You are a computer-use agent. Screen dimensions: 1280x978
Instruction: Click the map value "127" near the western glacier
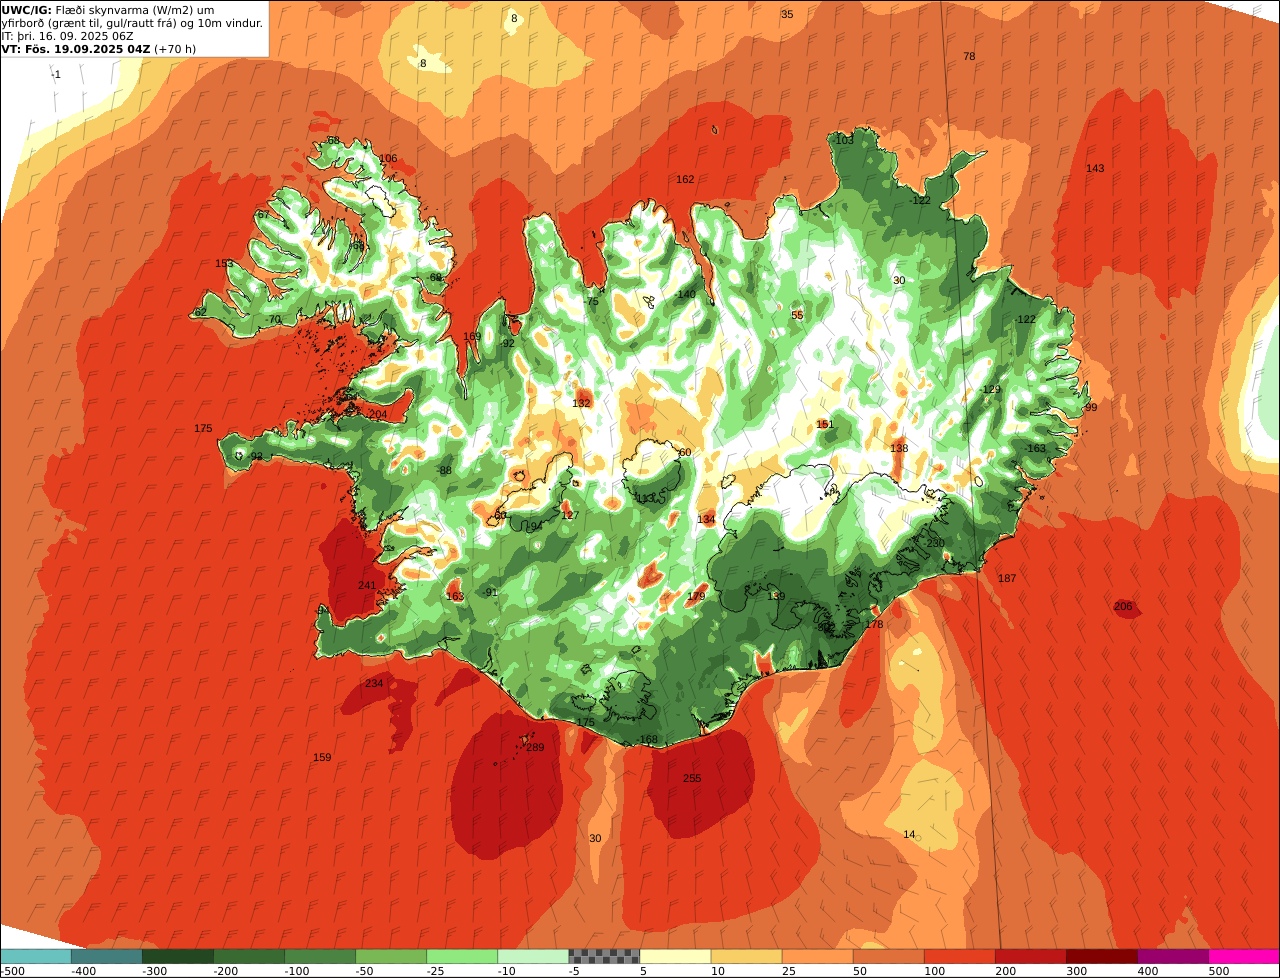tap(570, 515)
